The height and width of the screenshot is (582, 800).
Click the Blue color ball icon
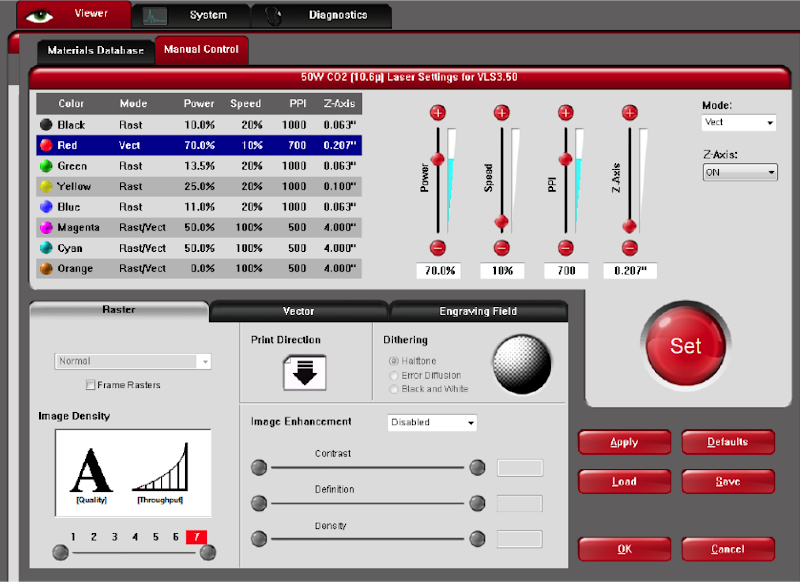click(46, 207)
